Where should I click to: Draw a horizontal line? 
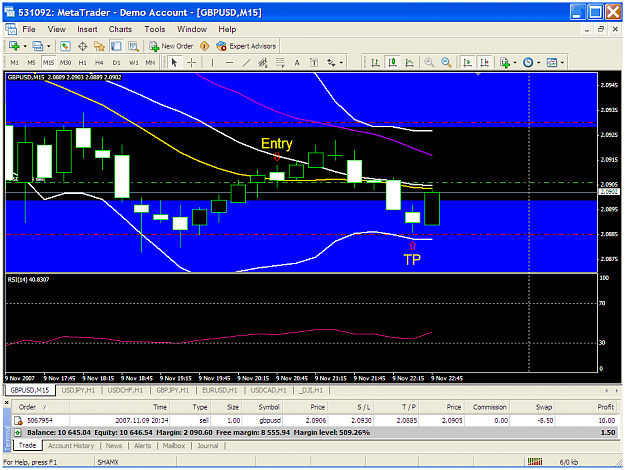229,63
